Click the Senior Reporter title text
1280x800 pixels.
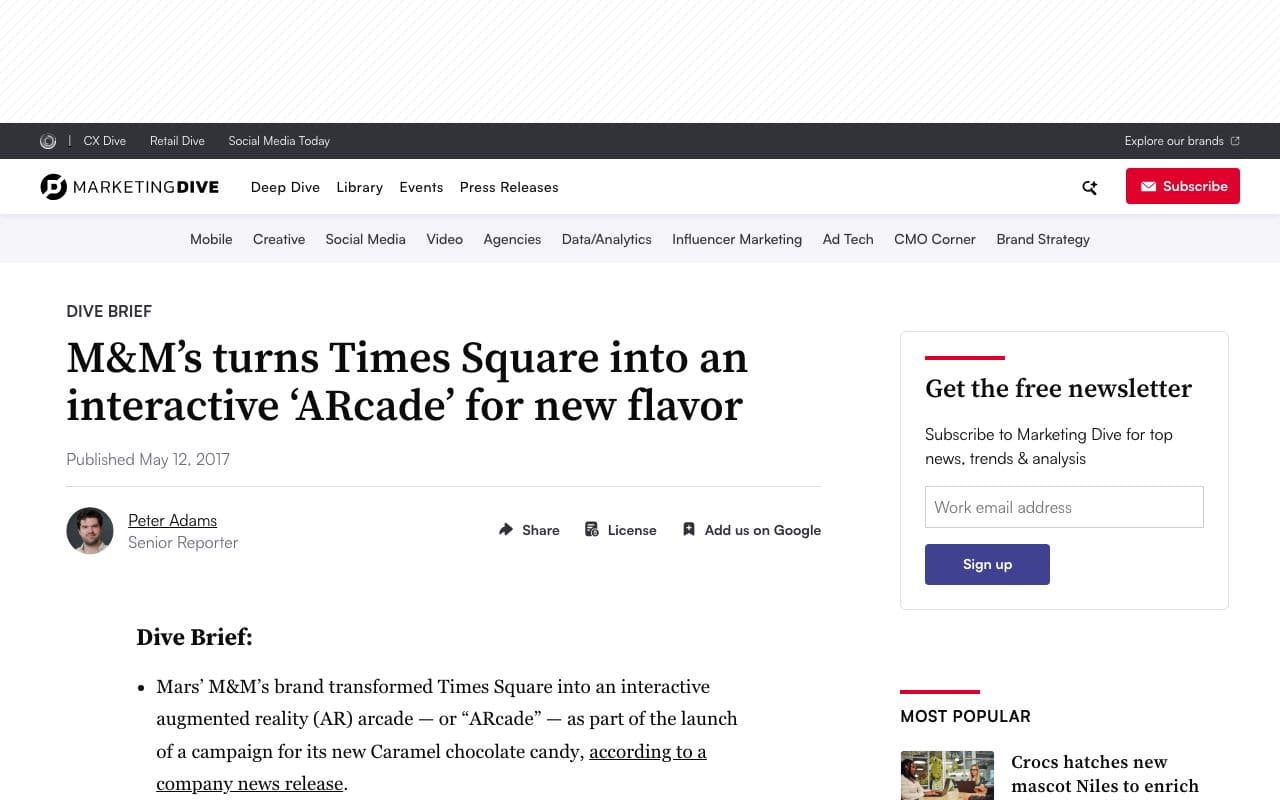pyautogui.click(x=183, y=542)
